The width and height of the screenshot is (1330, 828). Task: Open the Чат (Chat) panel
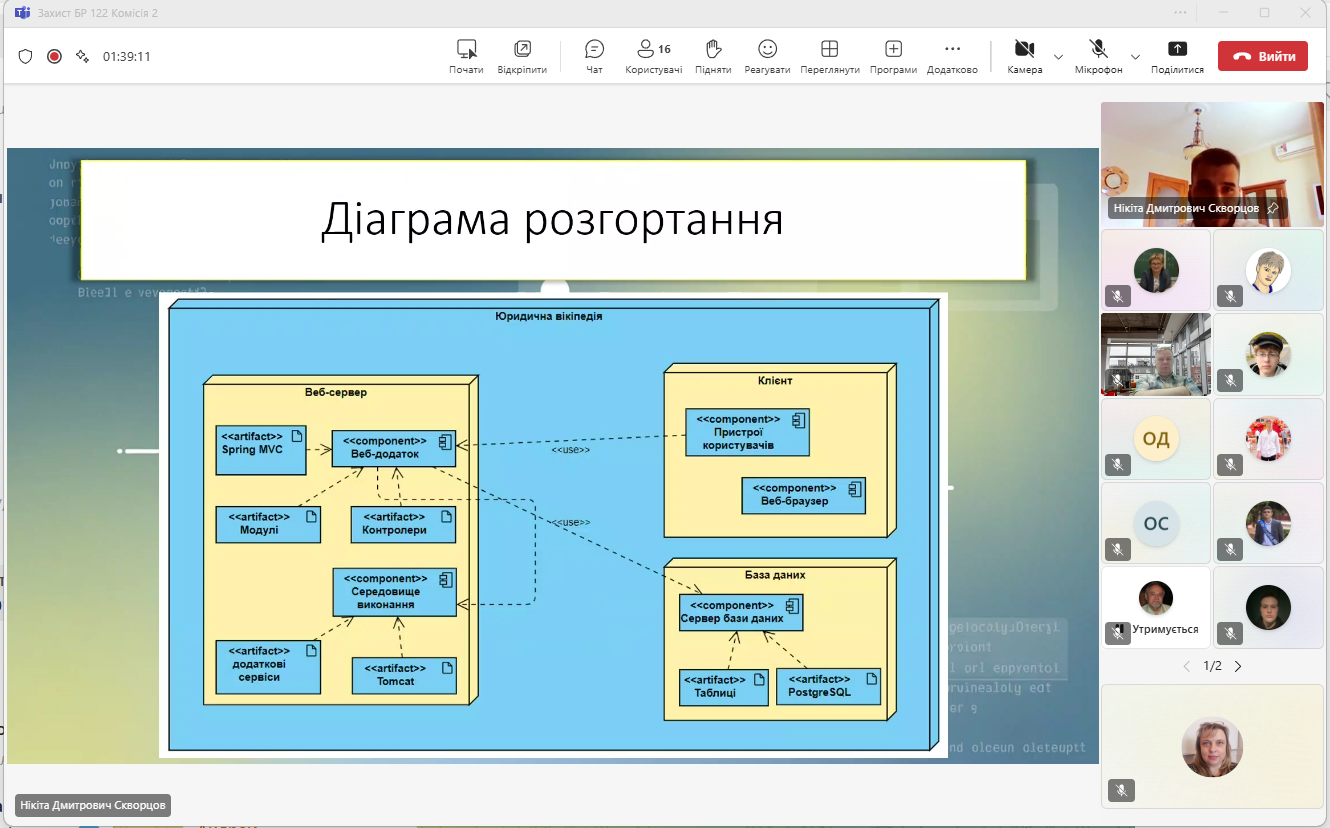coord(594,56)
